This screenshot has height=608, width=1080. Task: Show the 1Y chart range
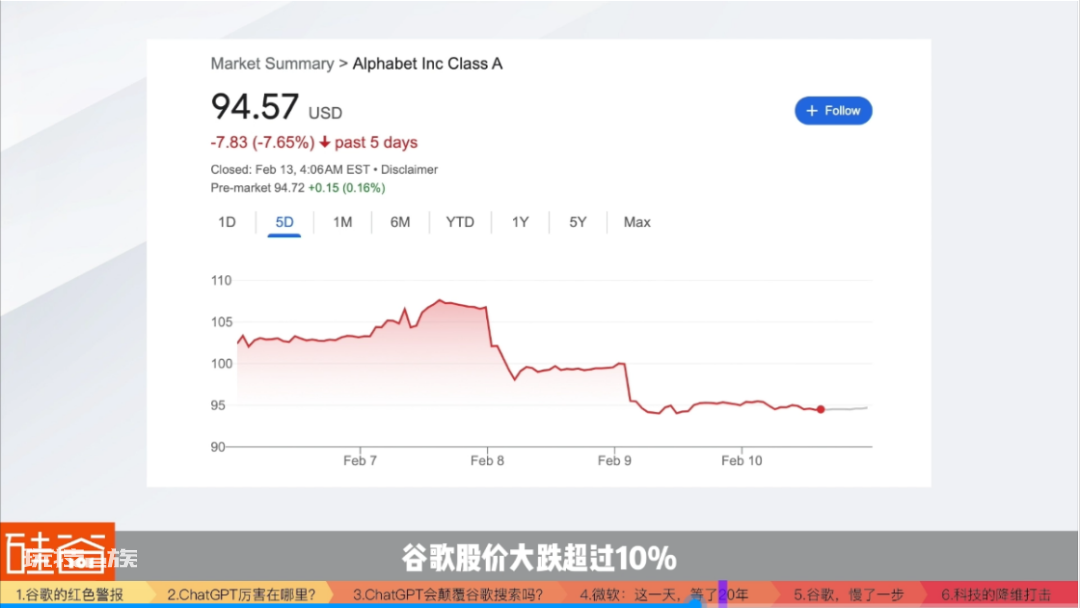[x=520, y=222]
